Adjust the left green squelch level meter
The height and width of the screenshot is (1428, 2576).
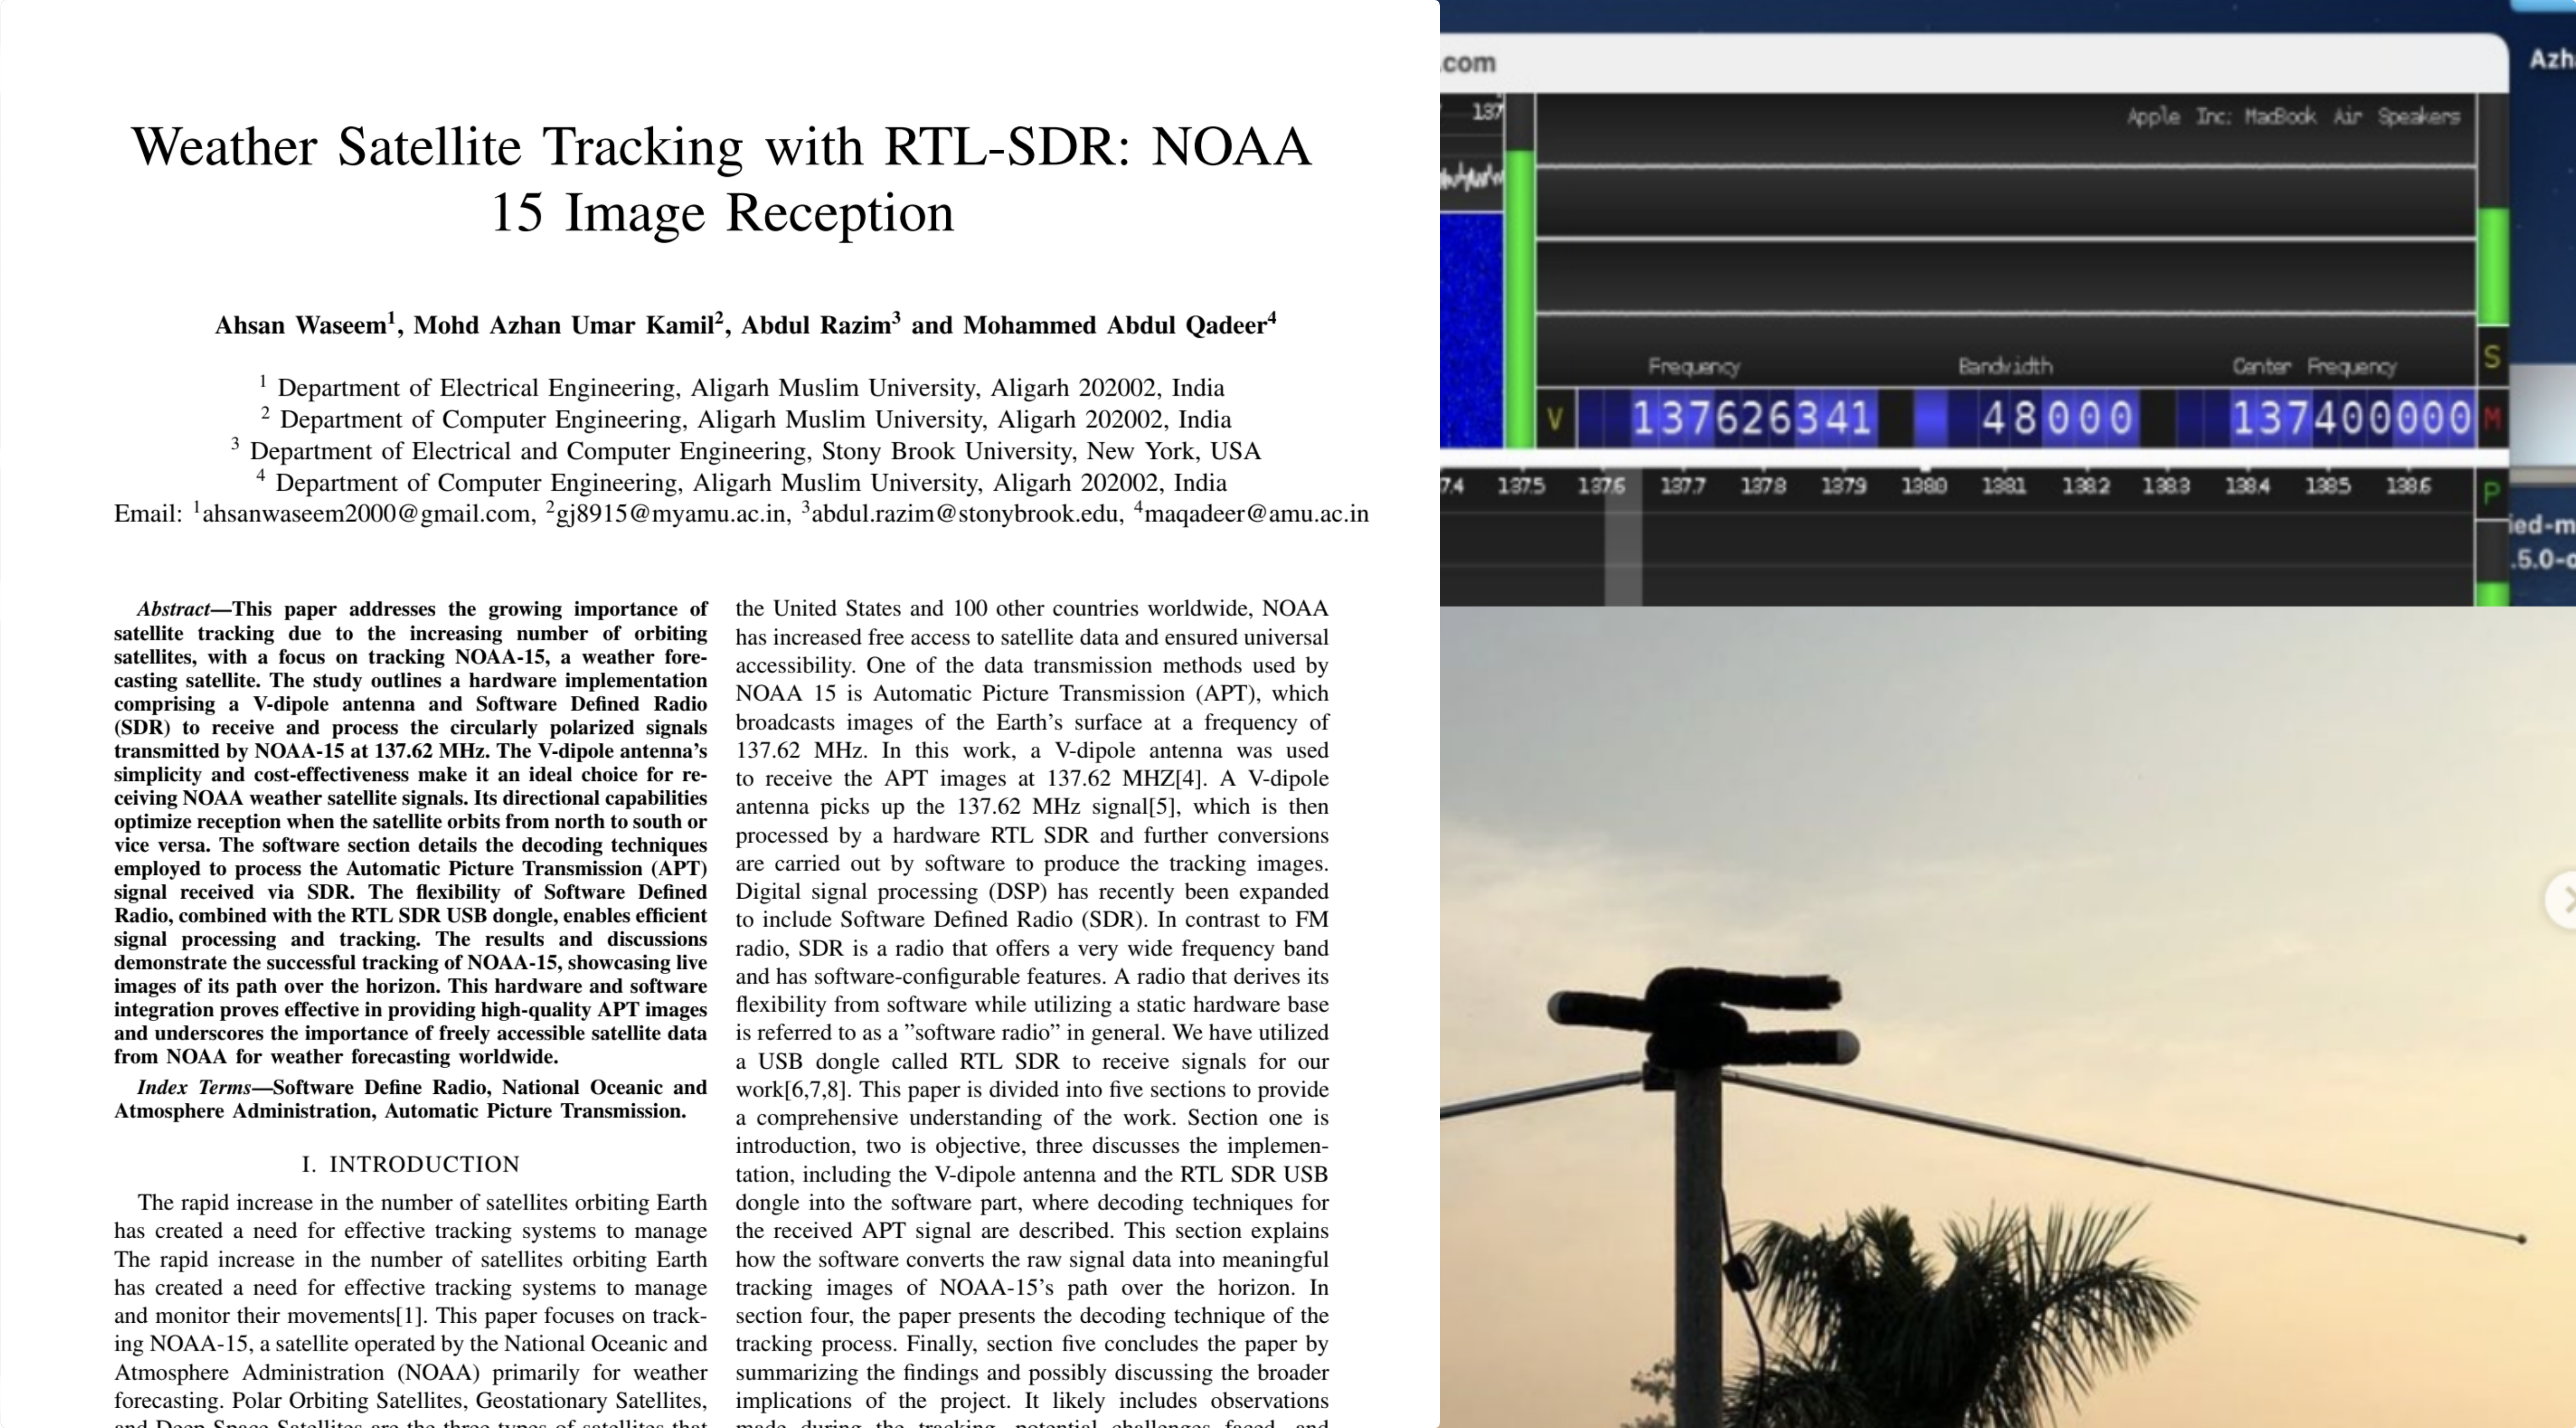[1520, 300]
